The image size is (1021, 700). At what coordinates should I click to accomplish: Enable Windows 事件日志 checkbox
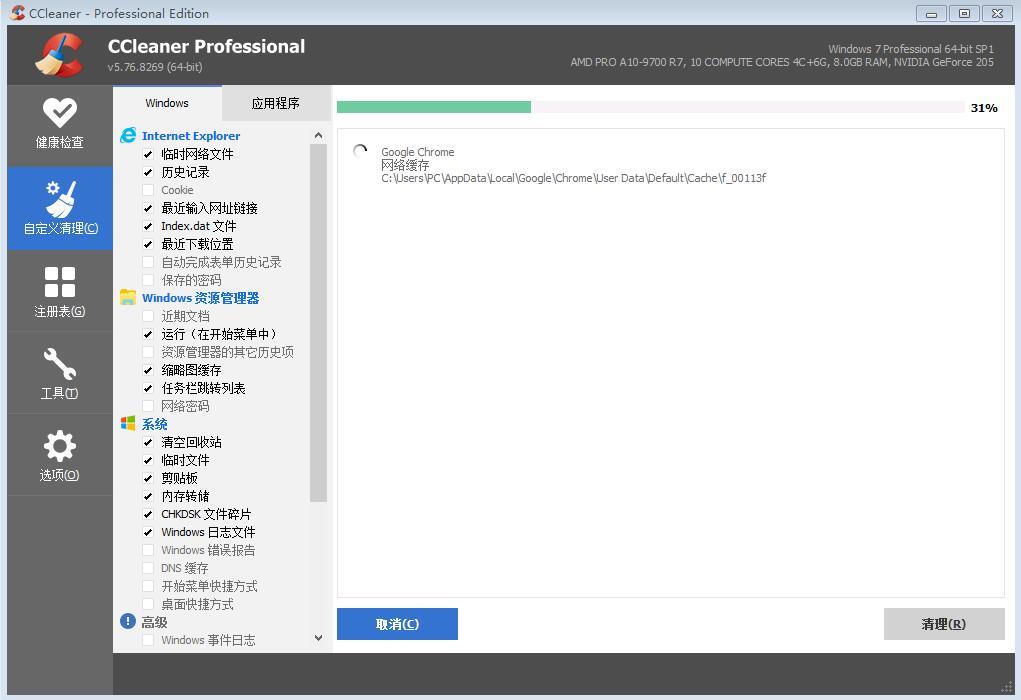pyautogui.click(x=148, y=640)
